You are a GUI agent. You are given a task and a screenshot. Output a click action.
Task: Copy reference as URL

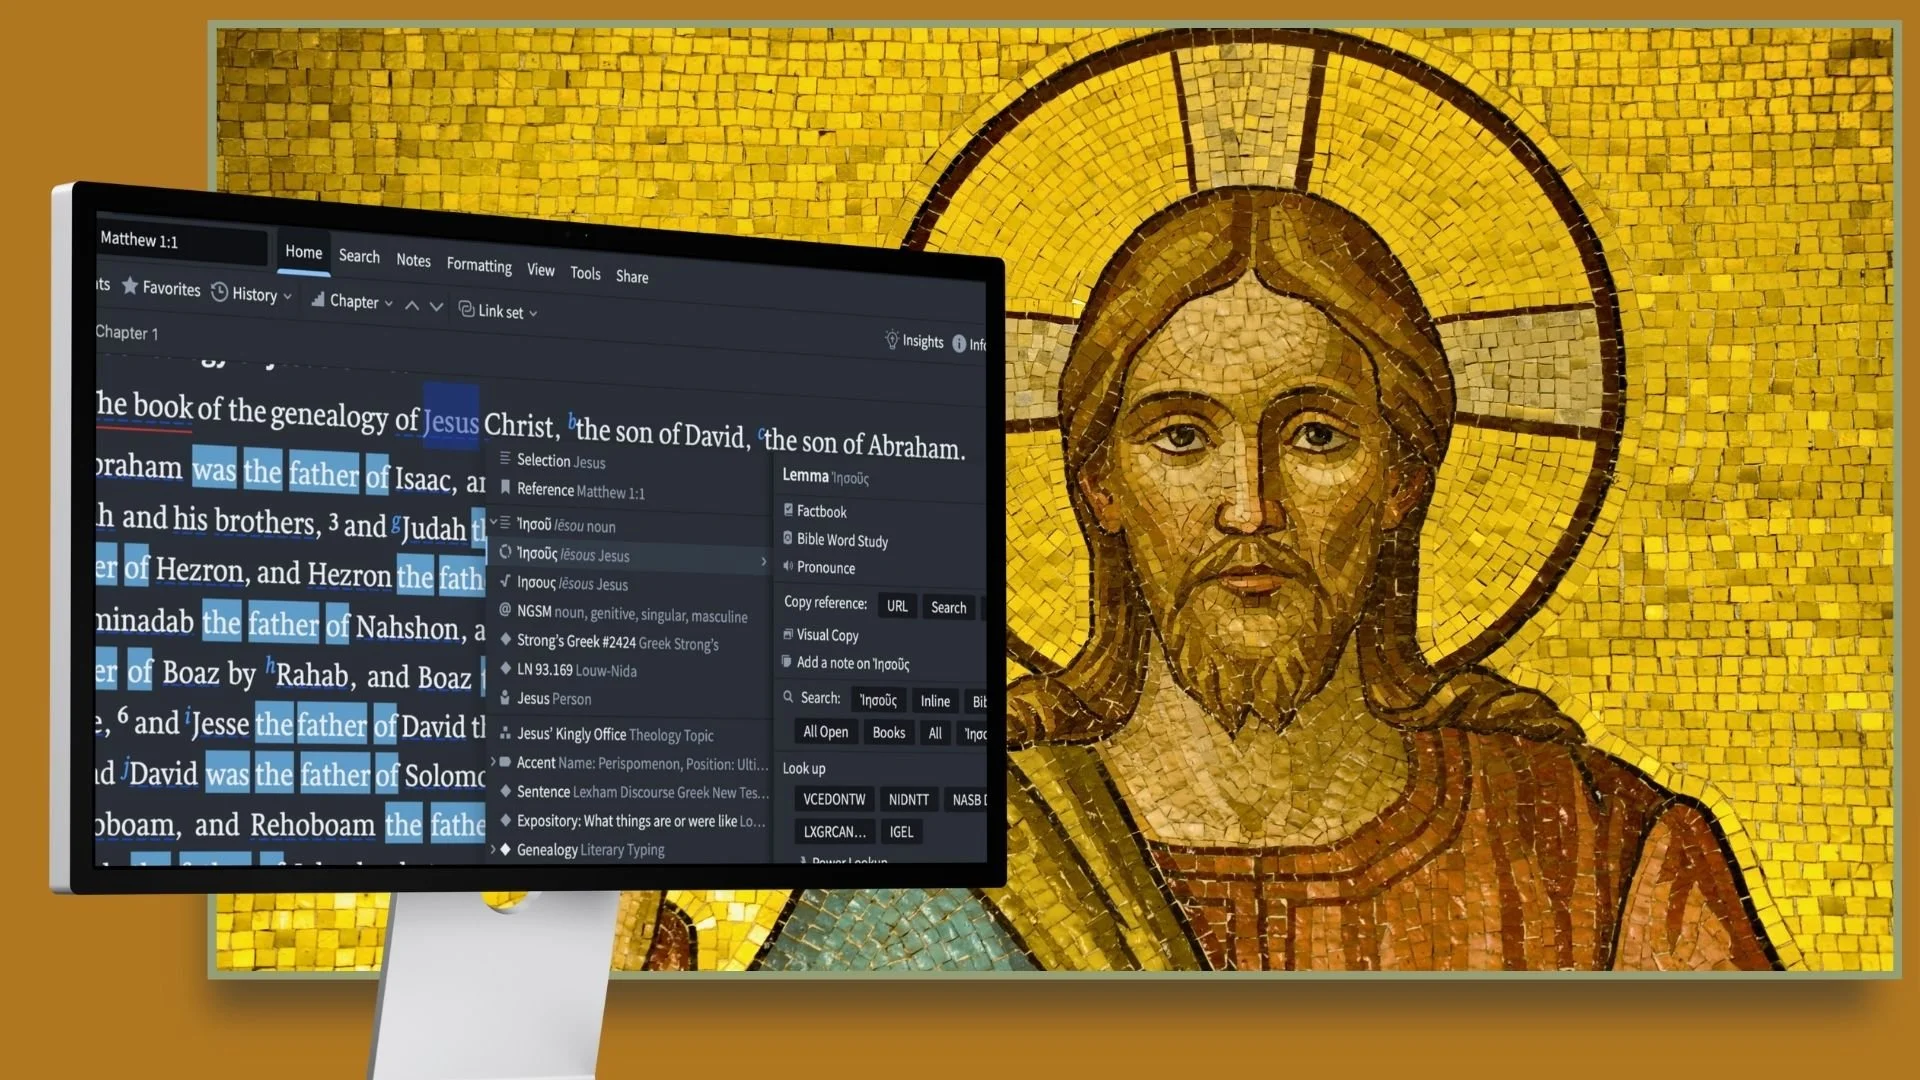896,606
